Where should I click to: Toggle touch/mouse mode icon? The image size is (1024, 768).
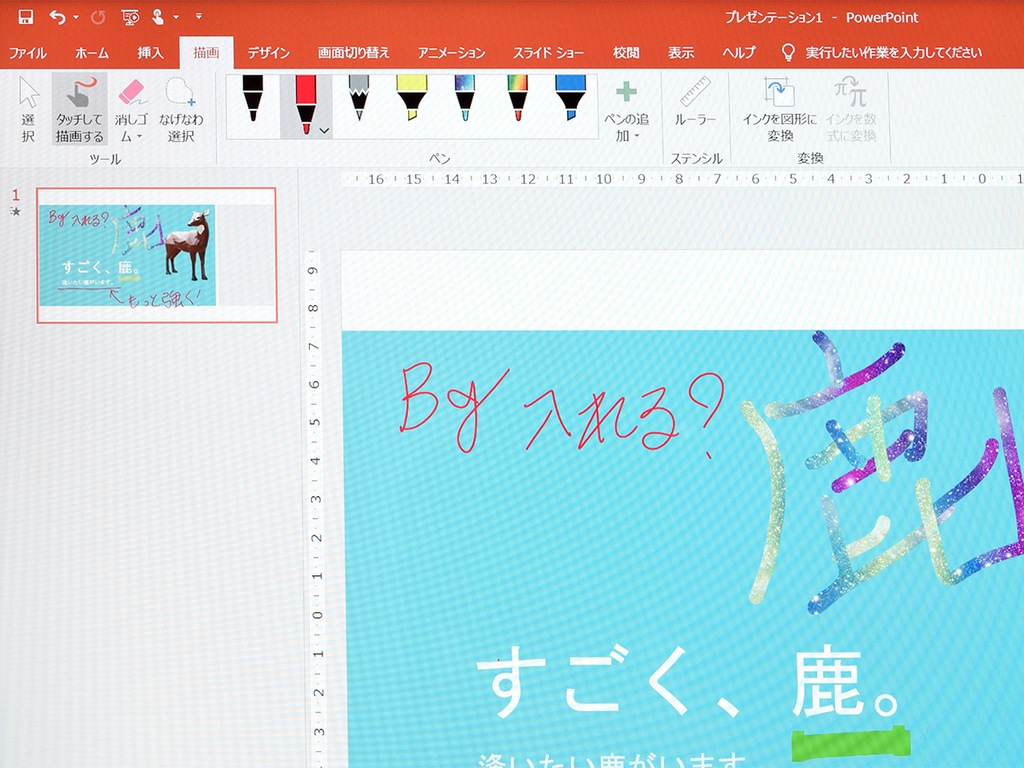(158, 17)
